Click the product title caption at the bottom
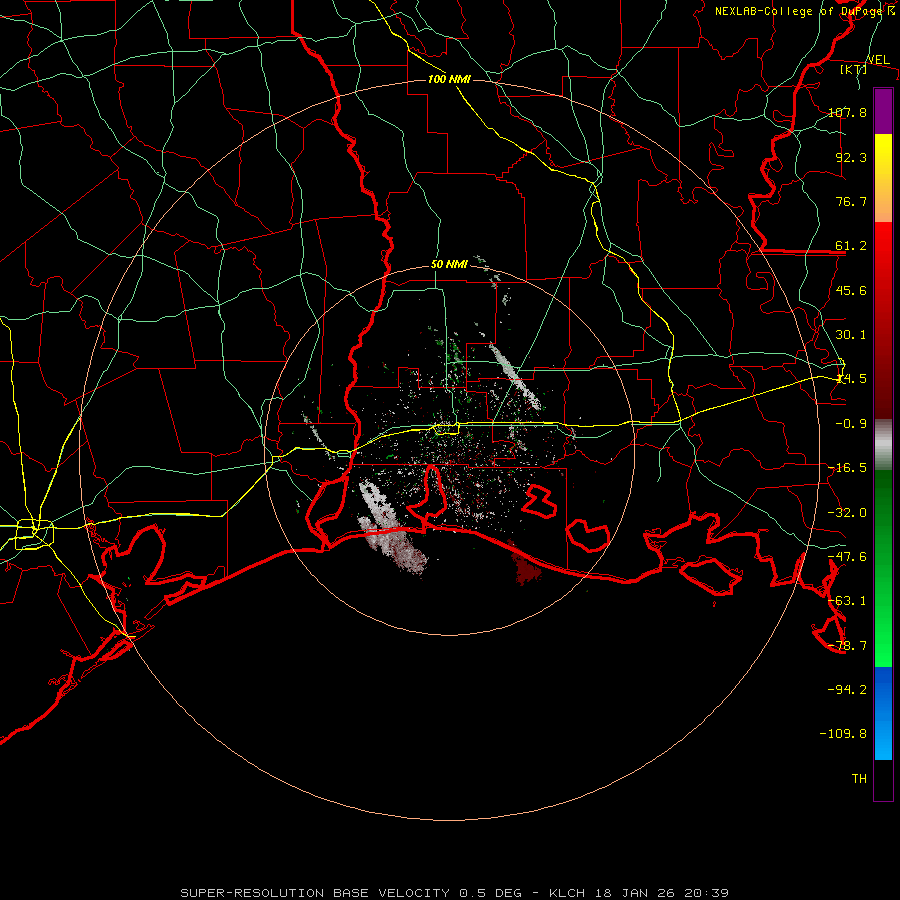 (x=455, y=893)
